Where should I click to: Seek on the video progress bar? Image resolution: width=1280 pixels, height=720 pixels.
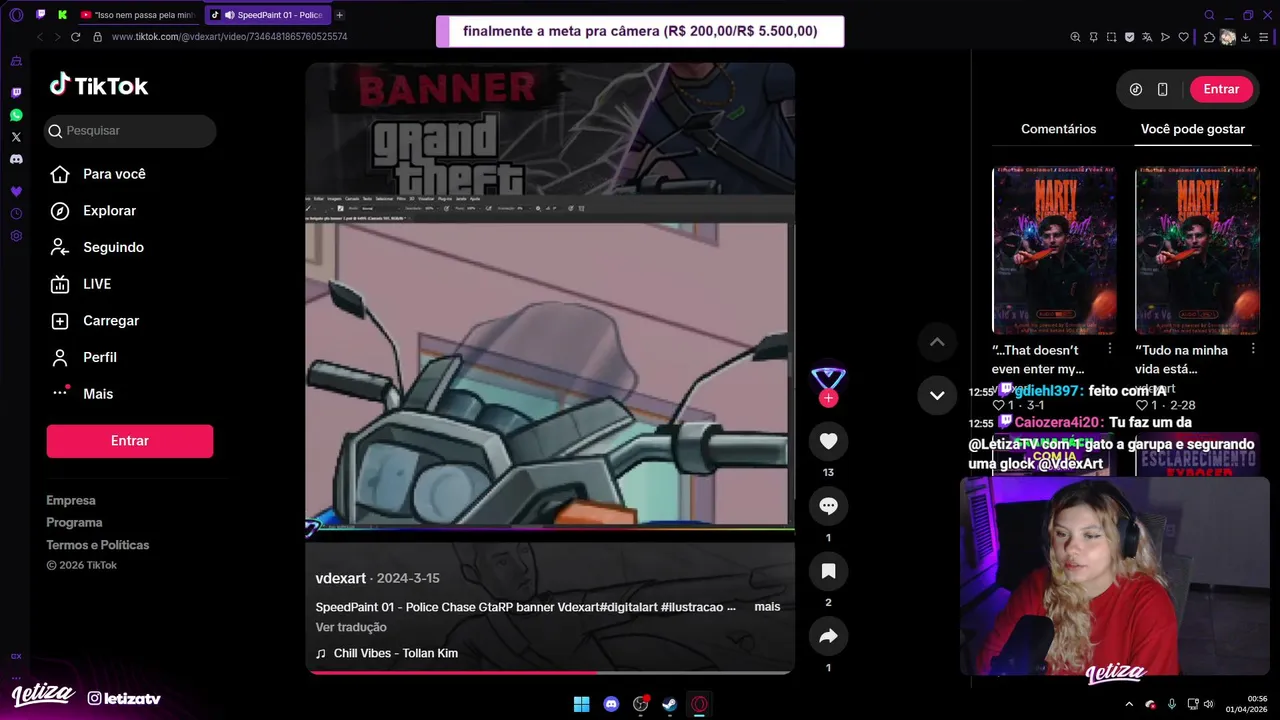[x=550, y=672]
